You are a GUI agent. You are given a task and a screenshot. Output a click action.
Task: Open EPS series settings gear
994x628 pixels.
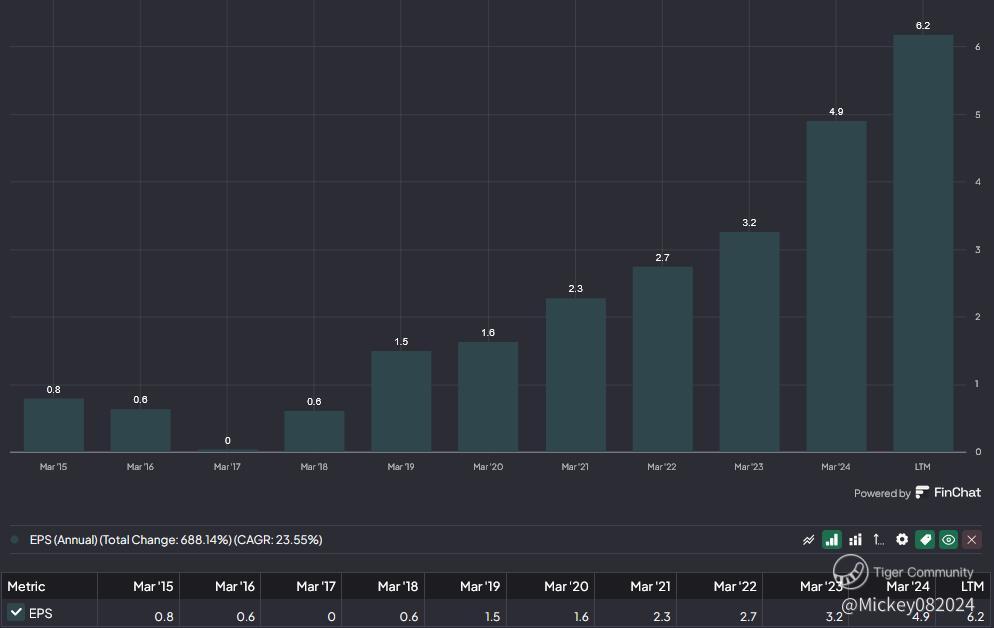tap(902, 540)
